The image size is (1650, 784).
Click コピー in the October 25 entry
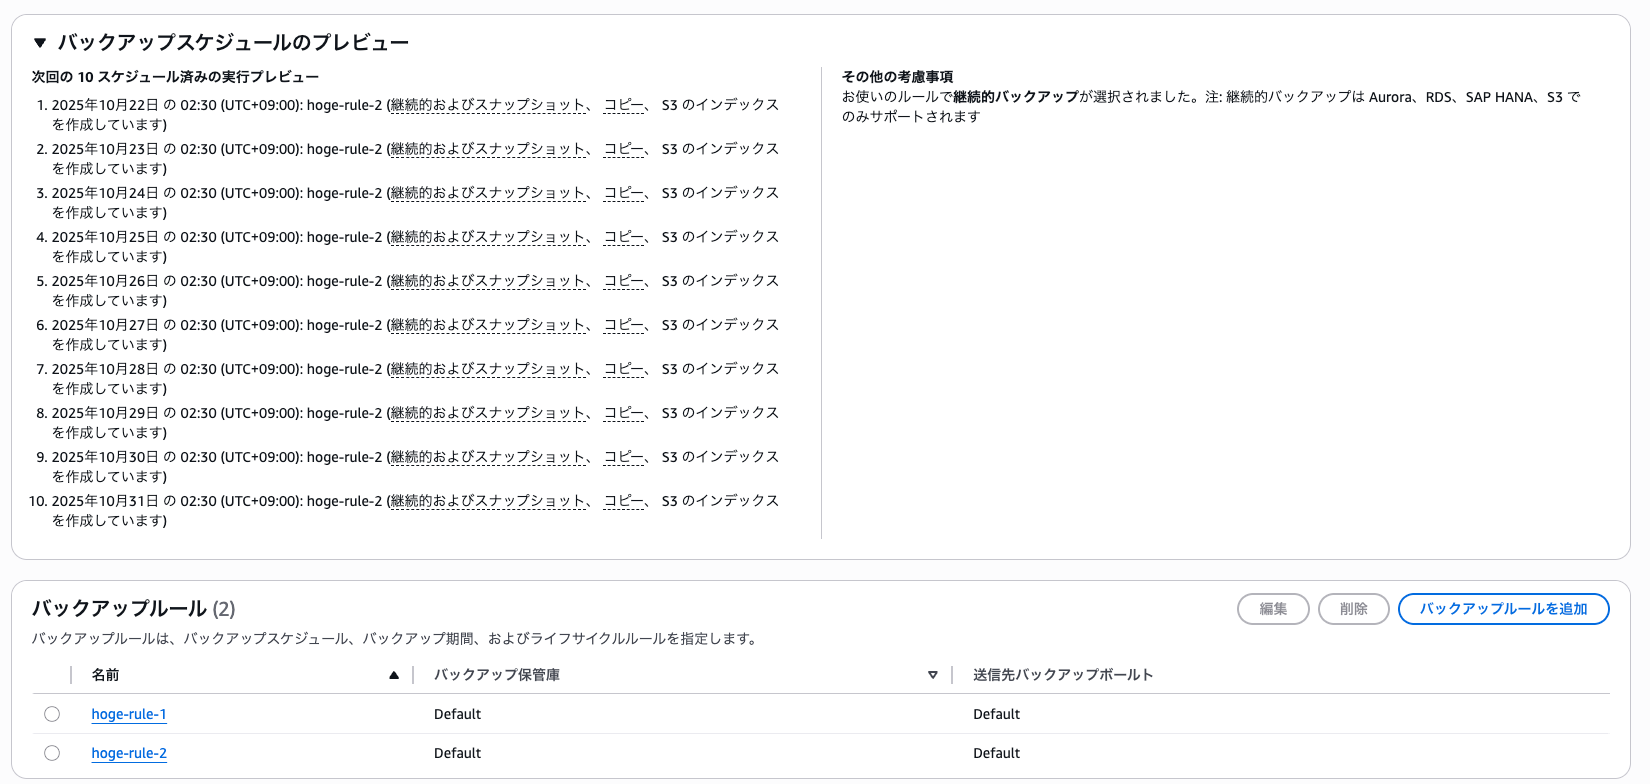click(624, 237)
